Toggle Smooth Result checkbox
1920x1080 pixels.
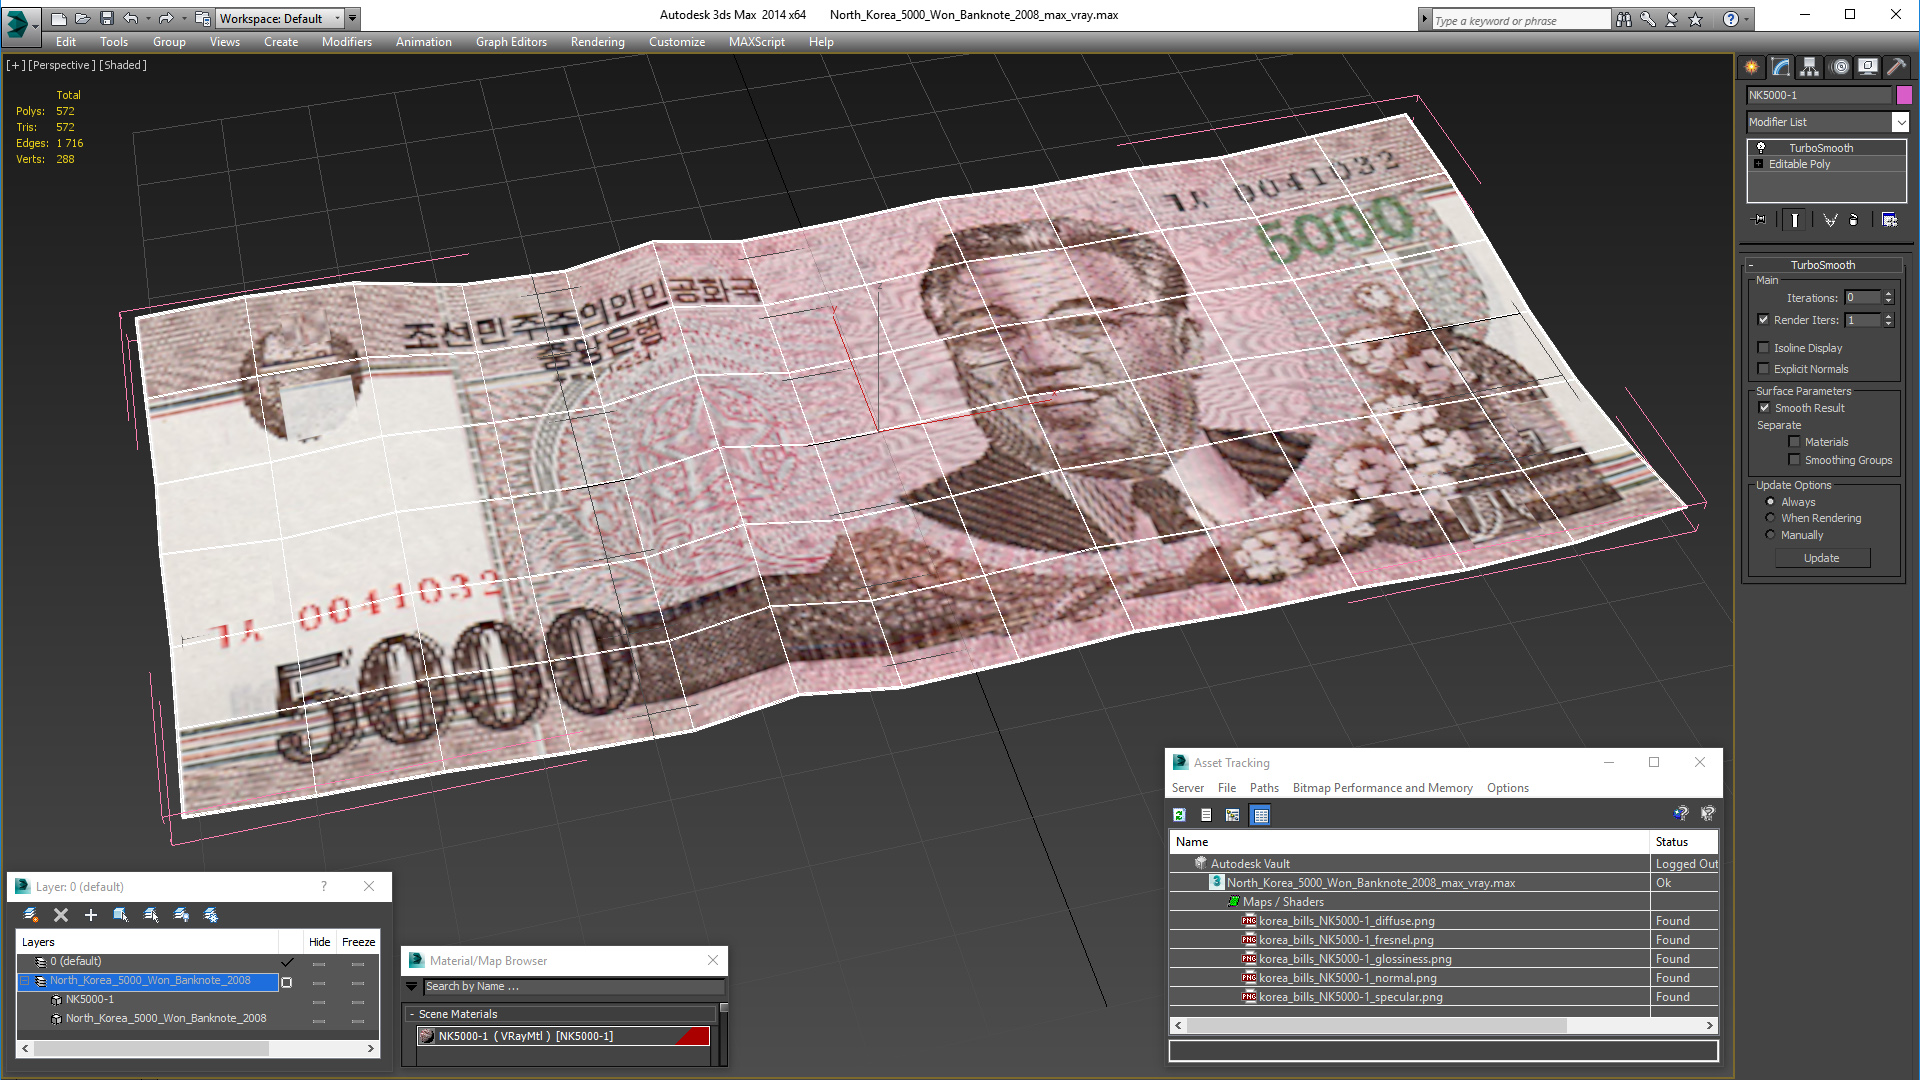coord(1765,408)
